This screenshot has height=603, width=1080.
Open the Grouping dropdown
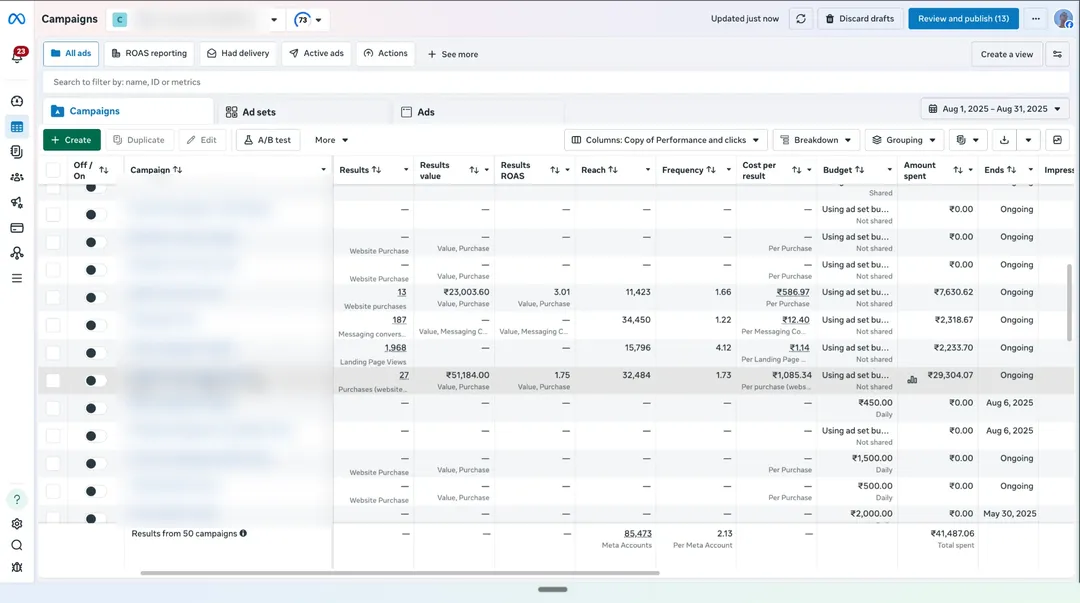point(904,140)
